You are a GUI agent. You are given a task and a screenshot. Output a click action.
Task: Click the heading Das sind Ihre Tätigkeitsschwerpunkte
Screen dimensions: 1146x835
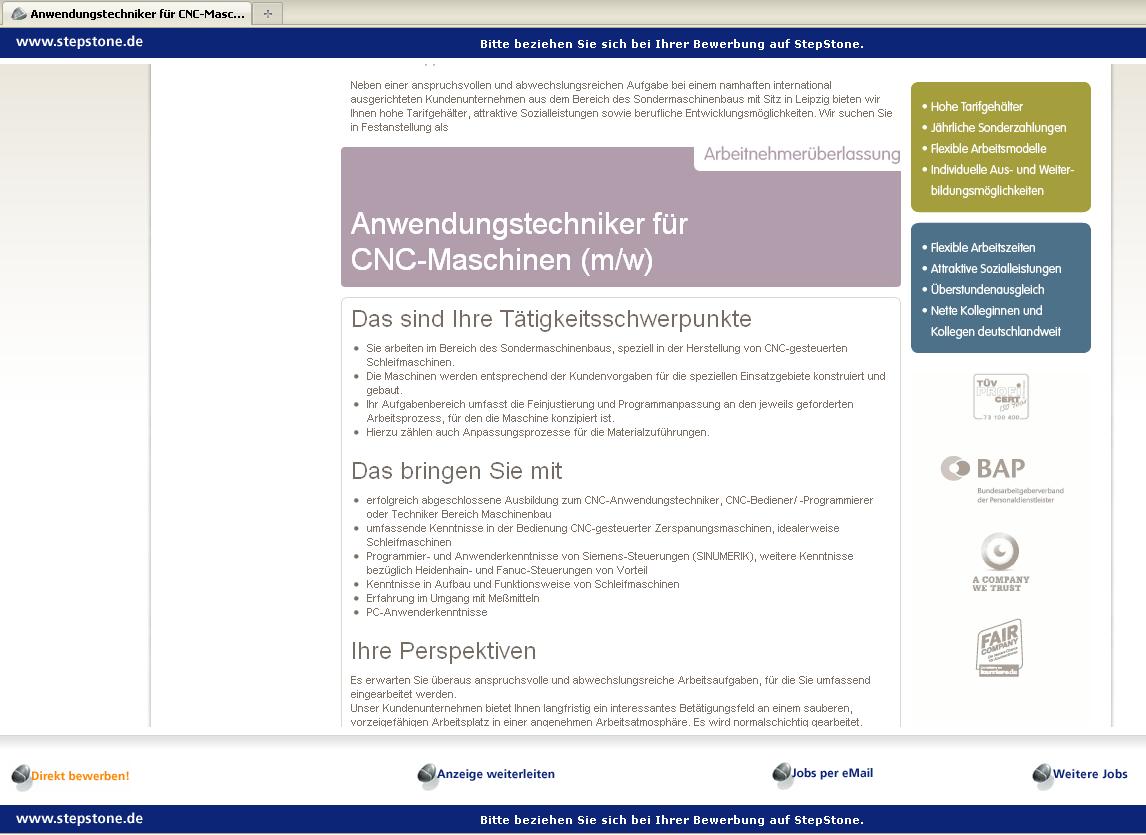pos(551,319)
